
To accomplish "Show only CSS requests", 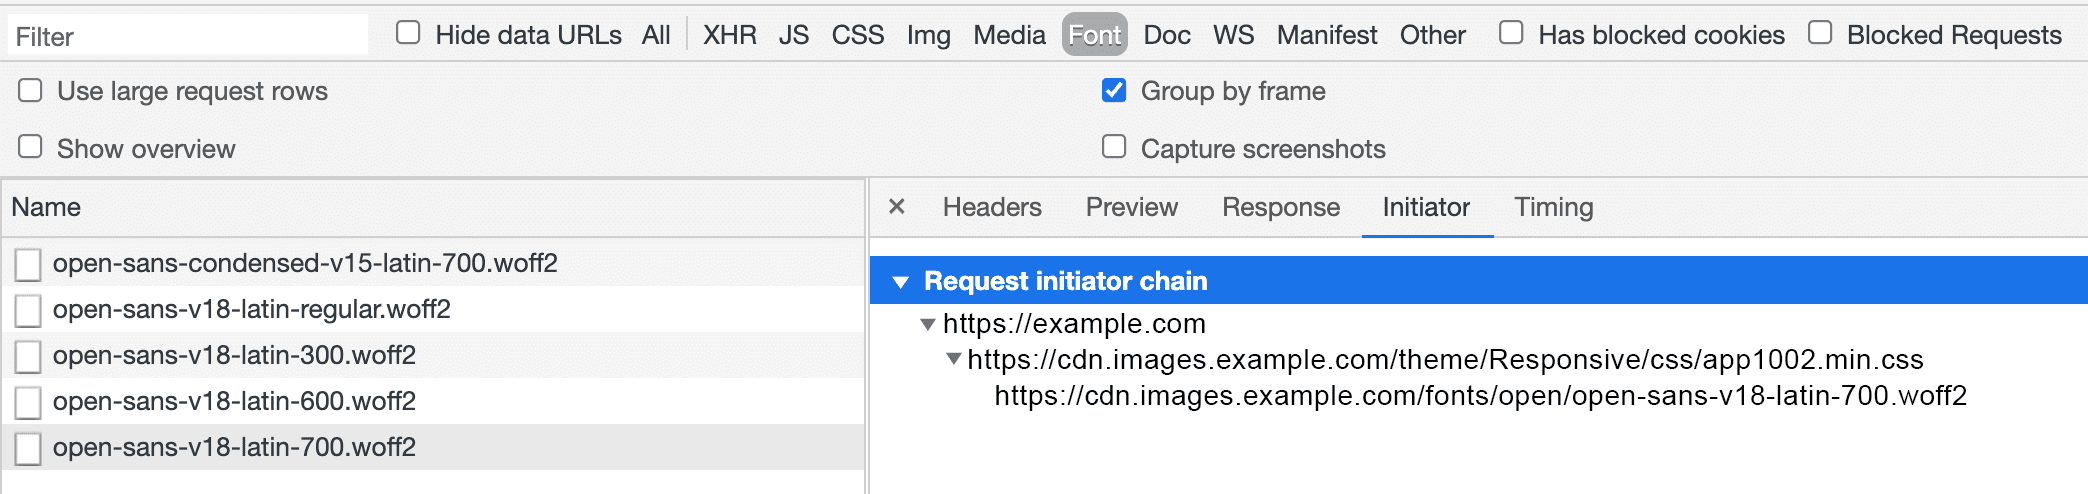I will (857, 35).
